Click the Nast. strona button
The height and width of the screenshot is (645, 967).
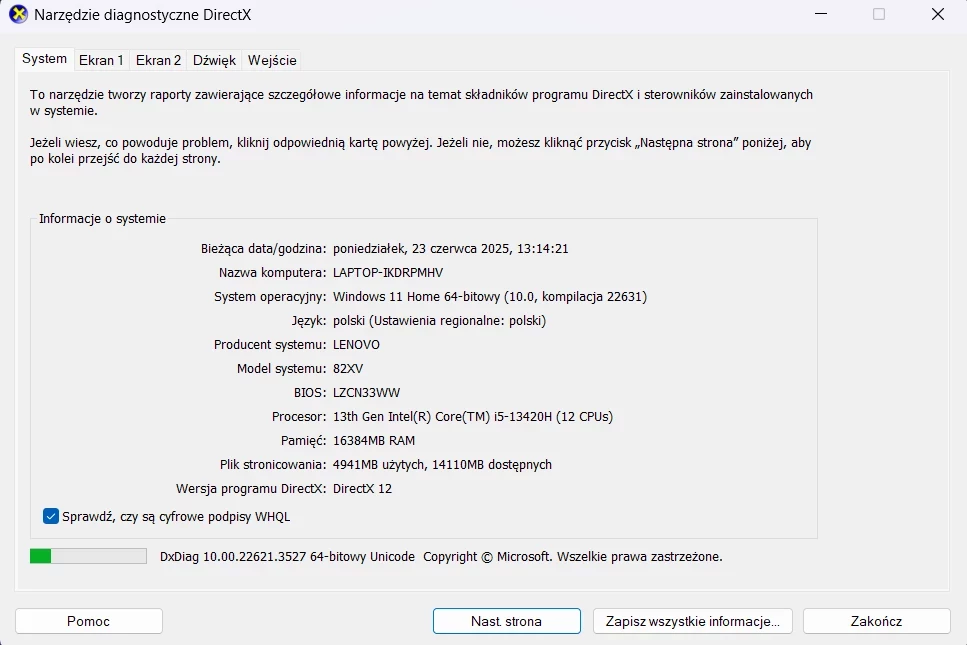pyautogui.click(x=506, y=621)
